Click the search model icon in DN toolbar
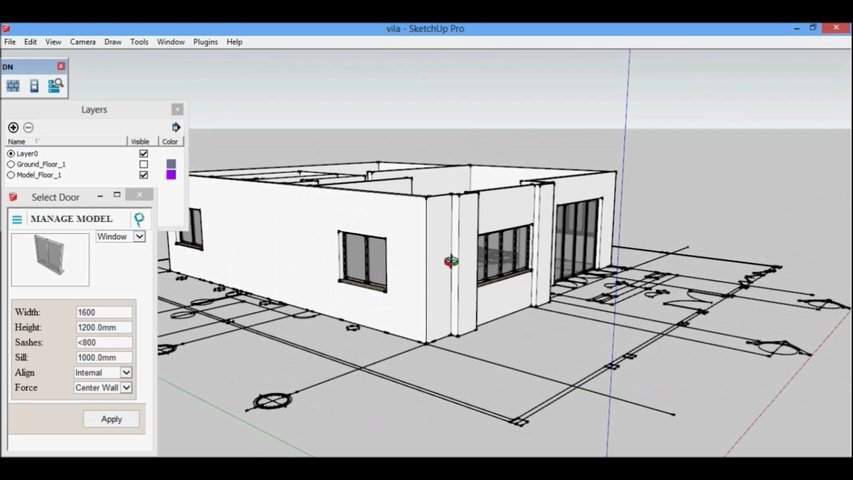 coord(56,86)
